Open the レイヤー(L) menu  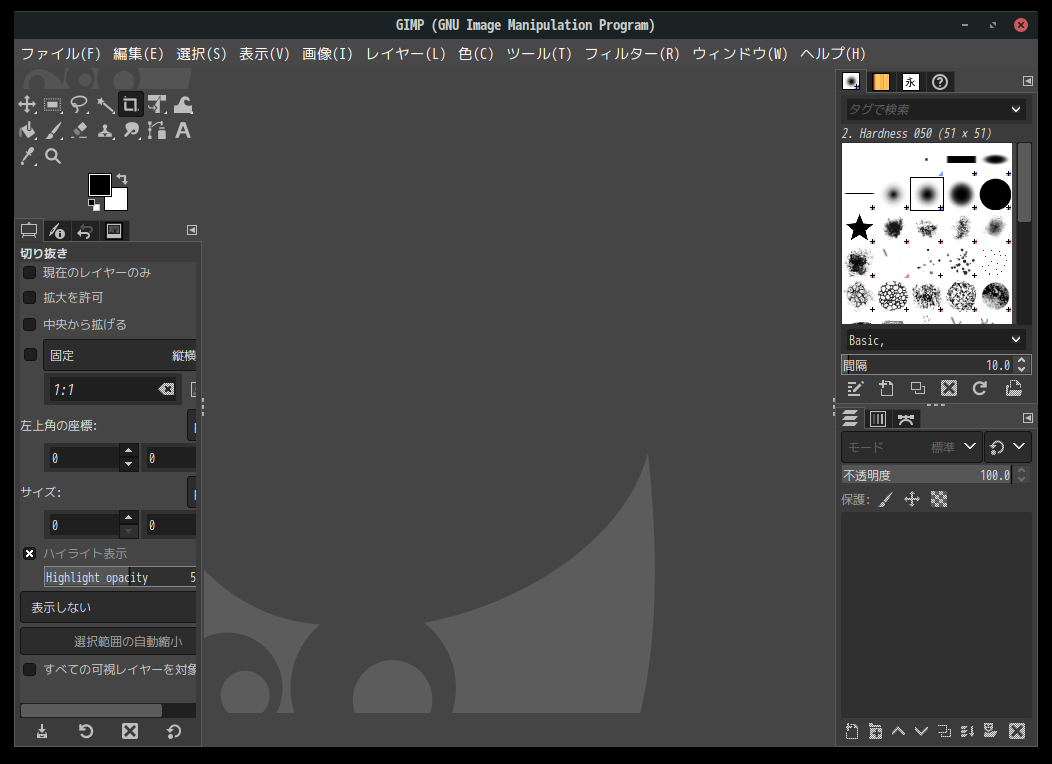405,54
